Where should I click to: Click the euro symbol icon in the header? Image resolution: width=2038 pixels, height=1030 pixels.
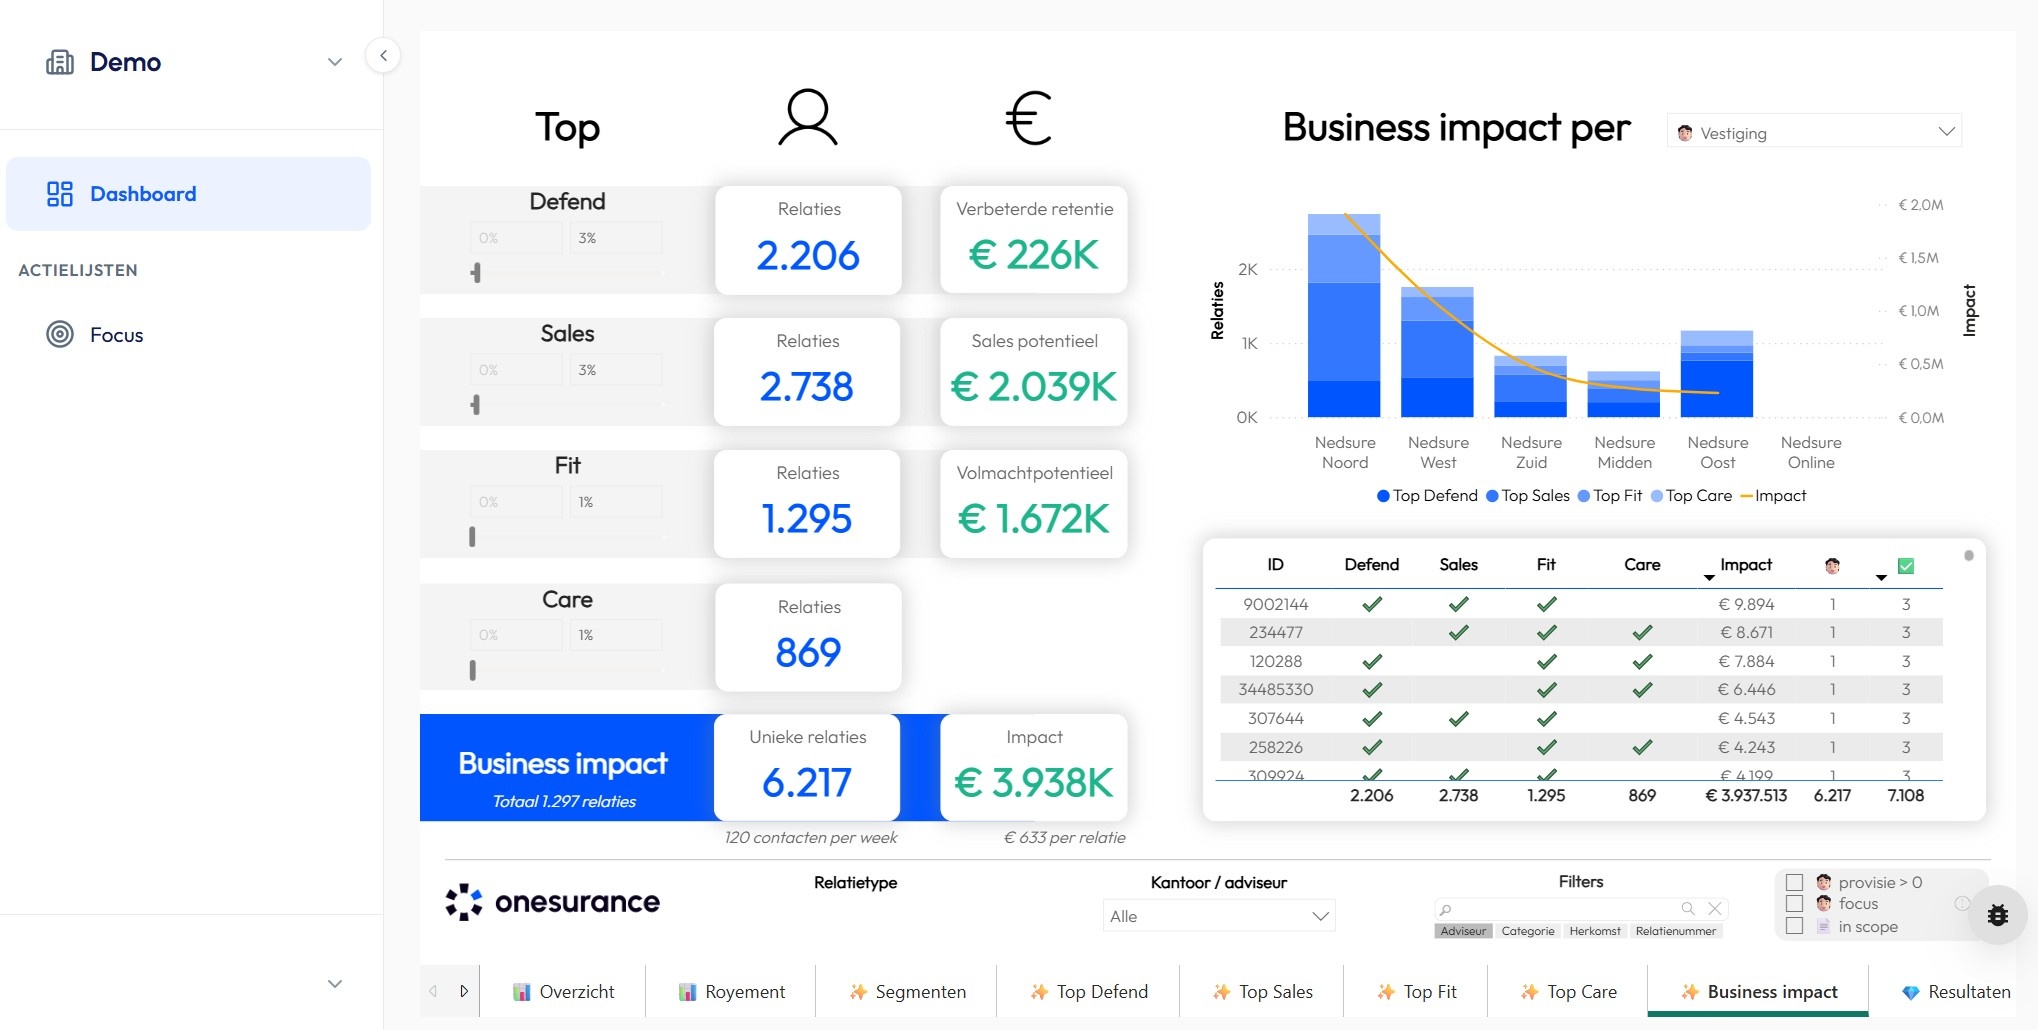pyautogui.click(x=1030, y=117)
